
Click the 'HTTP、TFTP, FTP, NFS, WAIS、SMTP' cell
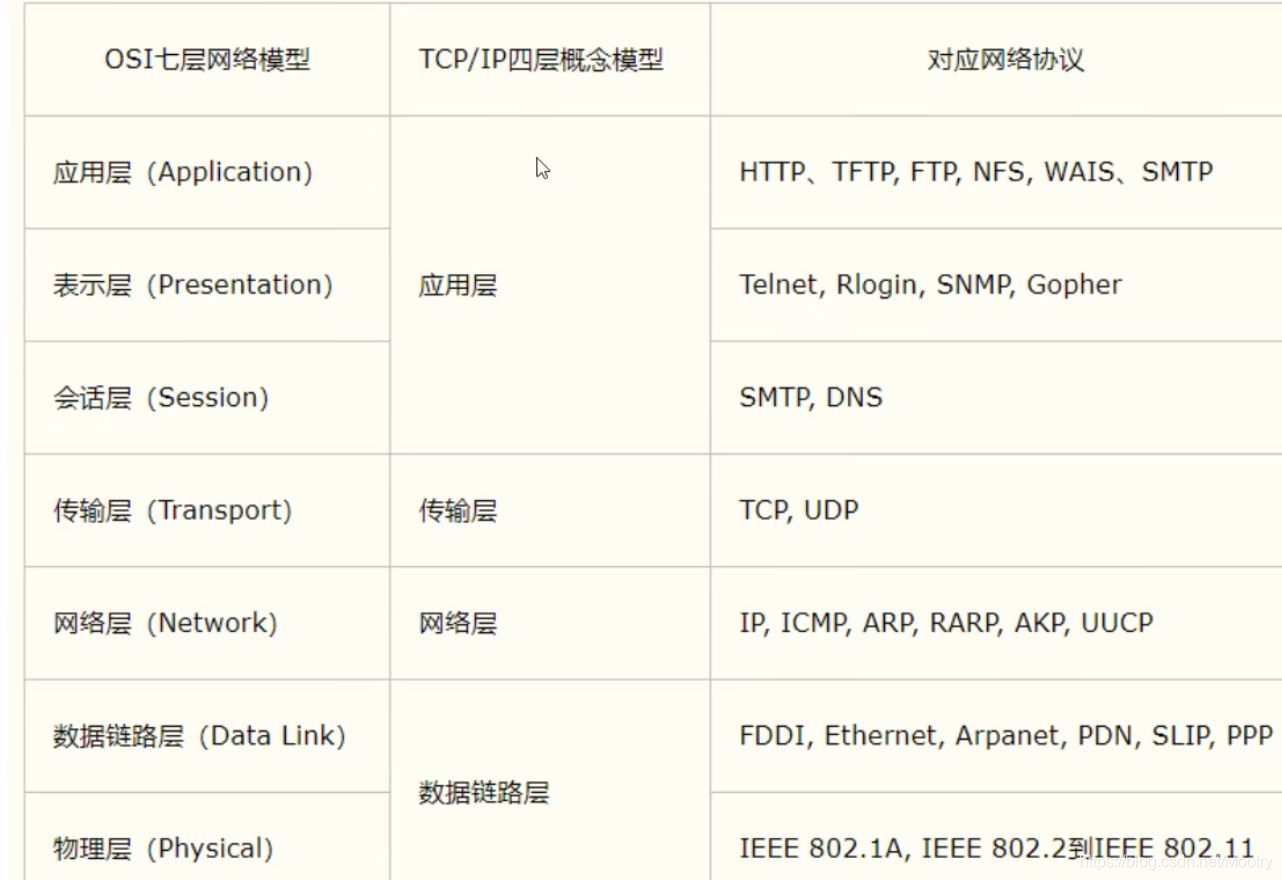click(x=996, y=172)
